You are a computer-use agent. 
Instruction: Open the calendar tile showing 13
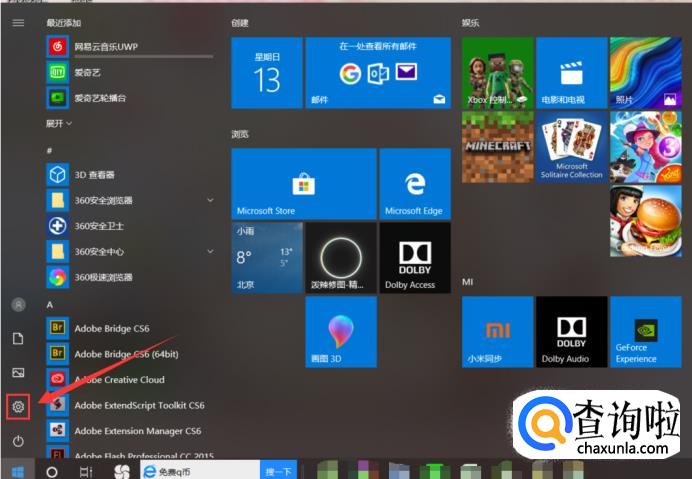tap(267, 73)
